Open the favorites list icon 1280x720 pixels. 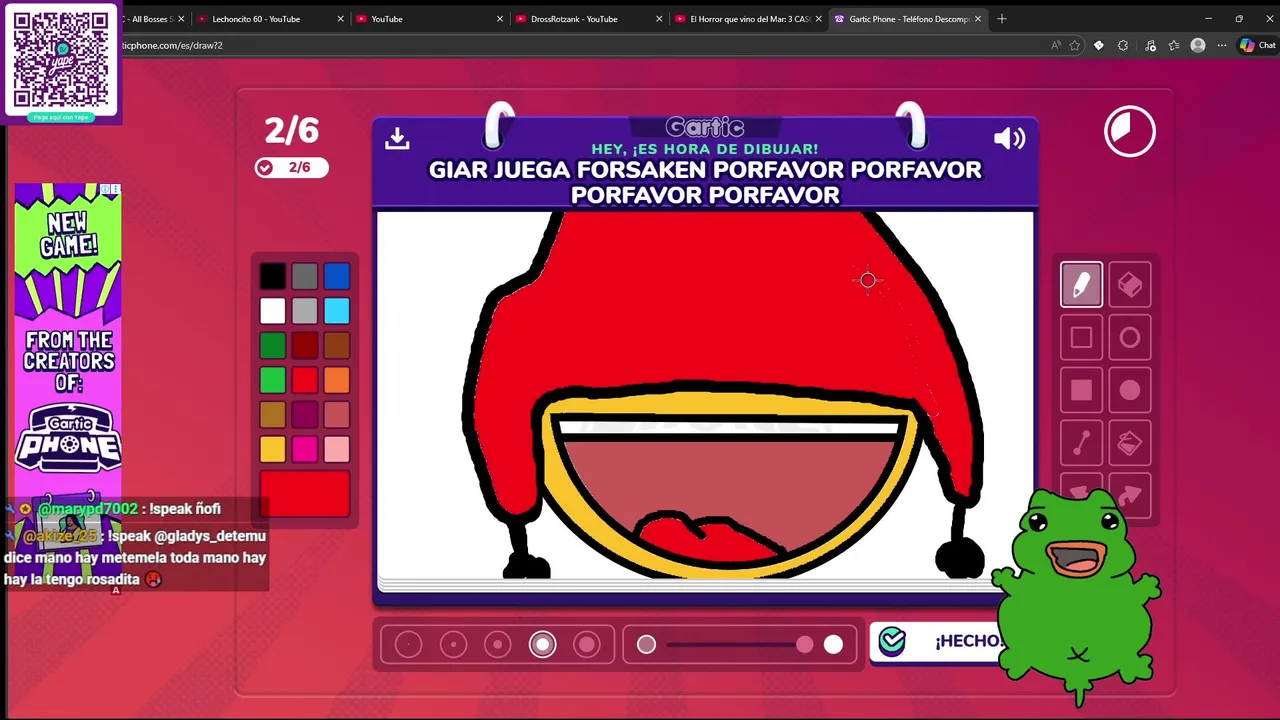(1174, 45)
